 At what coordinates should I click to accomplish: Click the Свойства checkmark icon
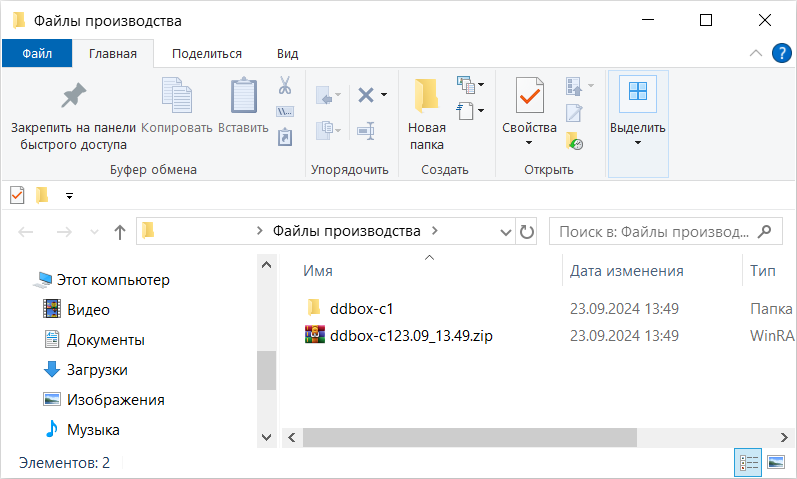pyautogui.click(x=530, y=95)
